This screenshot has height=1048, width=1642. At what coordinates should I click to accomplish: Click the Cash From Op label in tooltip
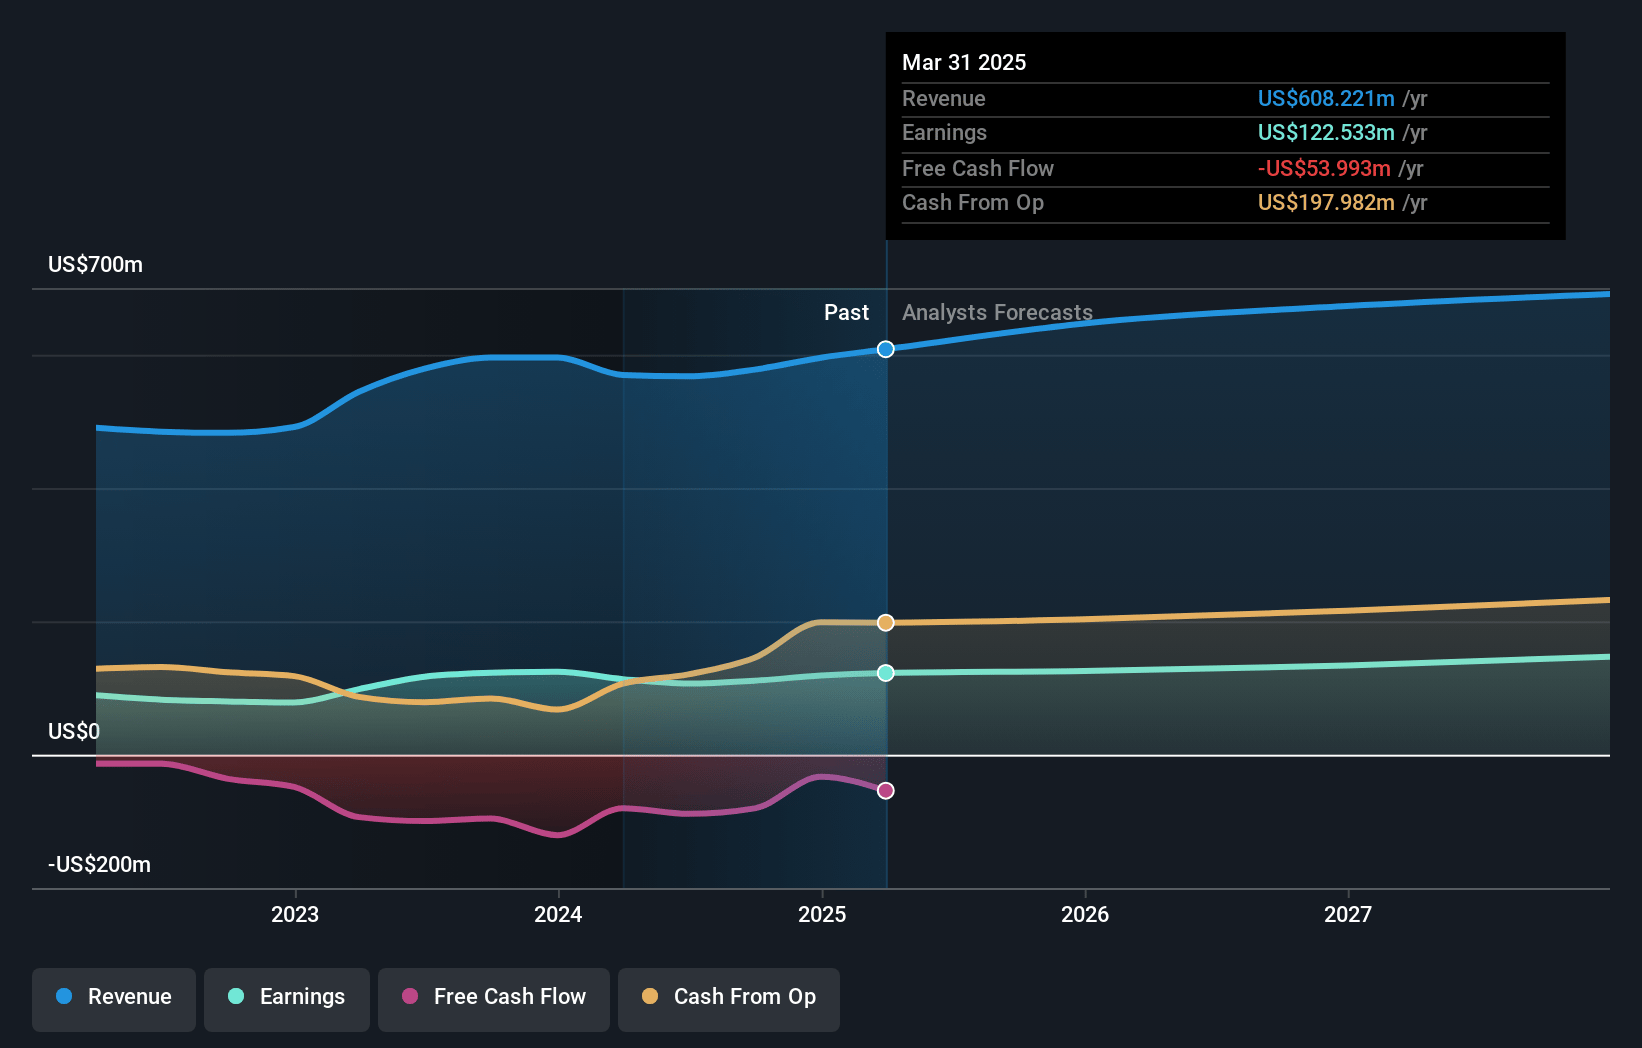click(x=973, y=203)
